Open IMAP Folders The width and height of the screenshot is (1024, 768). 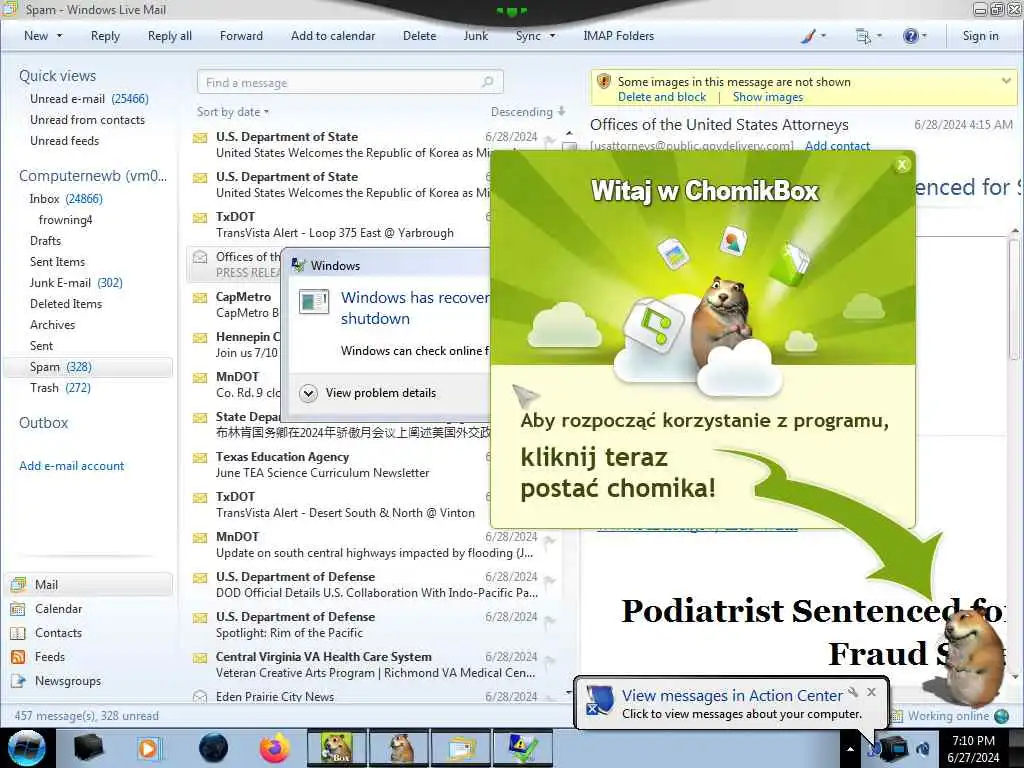(618, 36)
